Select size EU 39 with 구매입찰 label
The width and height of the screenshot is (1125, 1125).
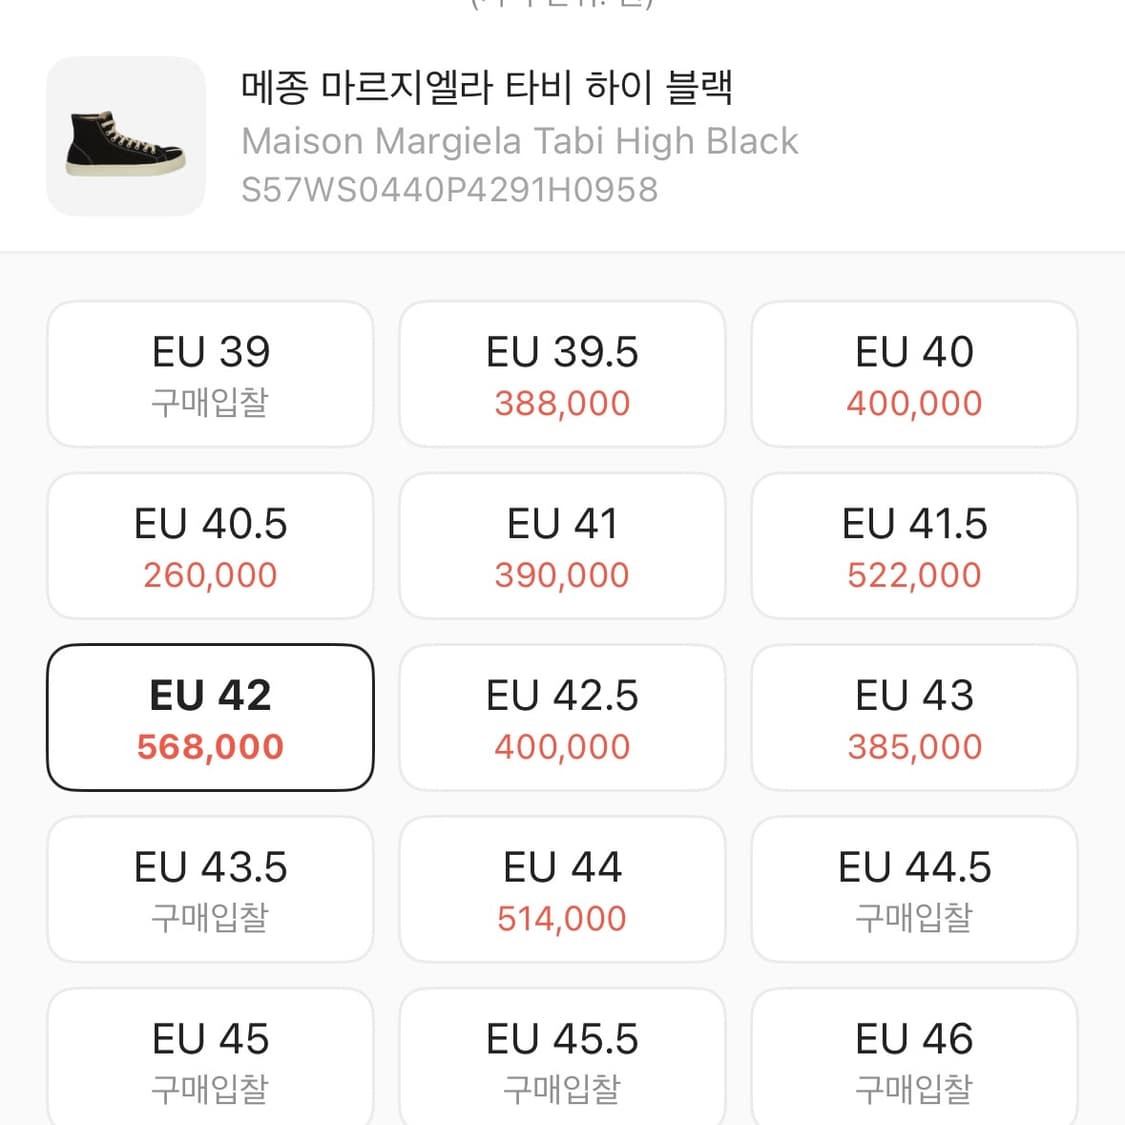click(209, 374)
